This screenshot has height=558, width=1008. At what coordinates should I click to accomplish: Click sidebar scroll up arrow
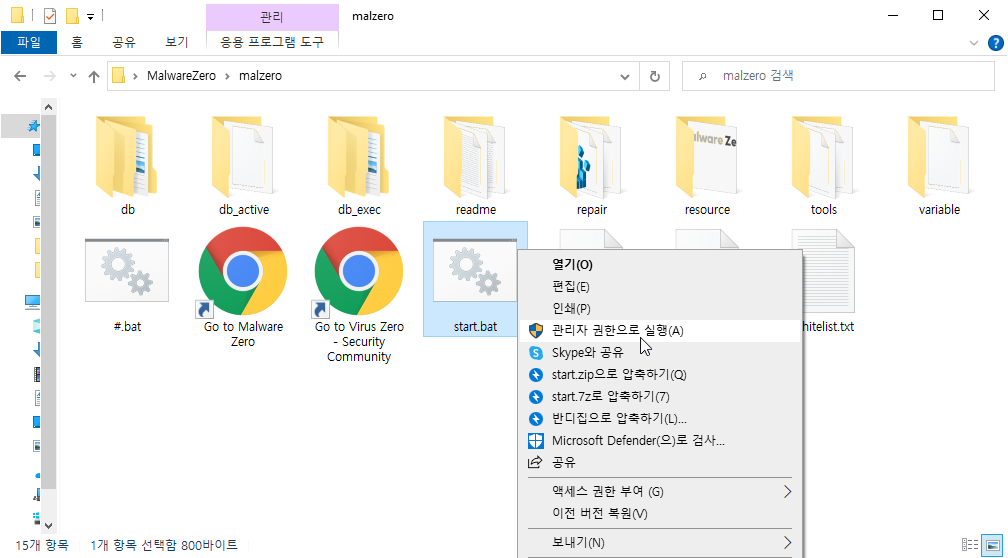coord(49,107)
